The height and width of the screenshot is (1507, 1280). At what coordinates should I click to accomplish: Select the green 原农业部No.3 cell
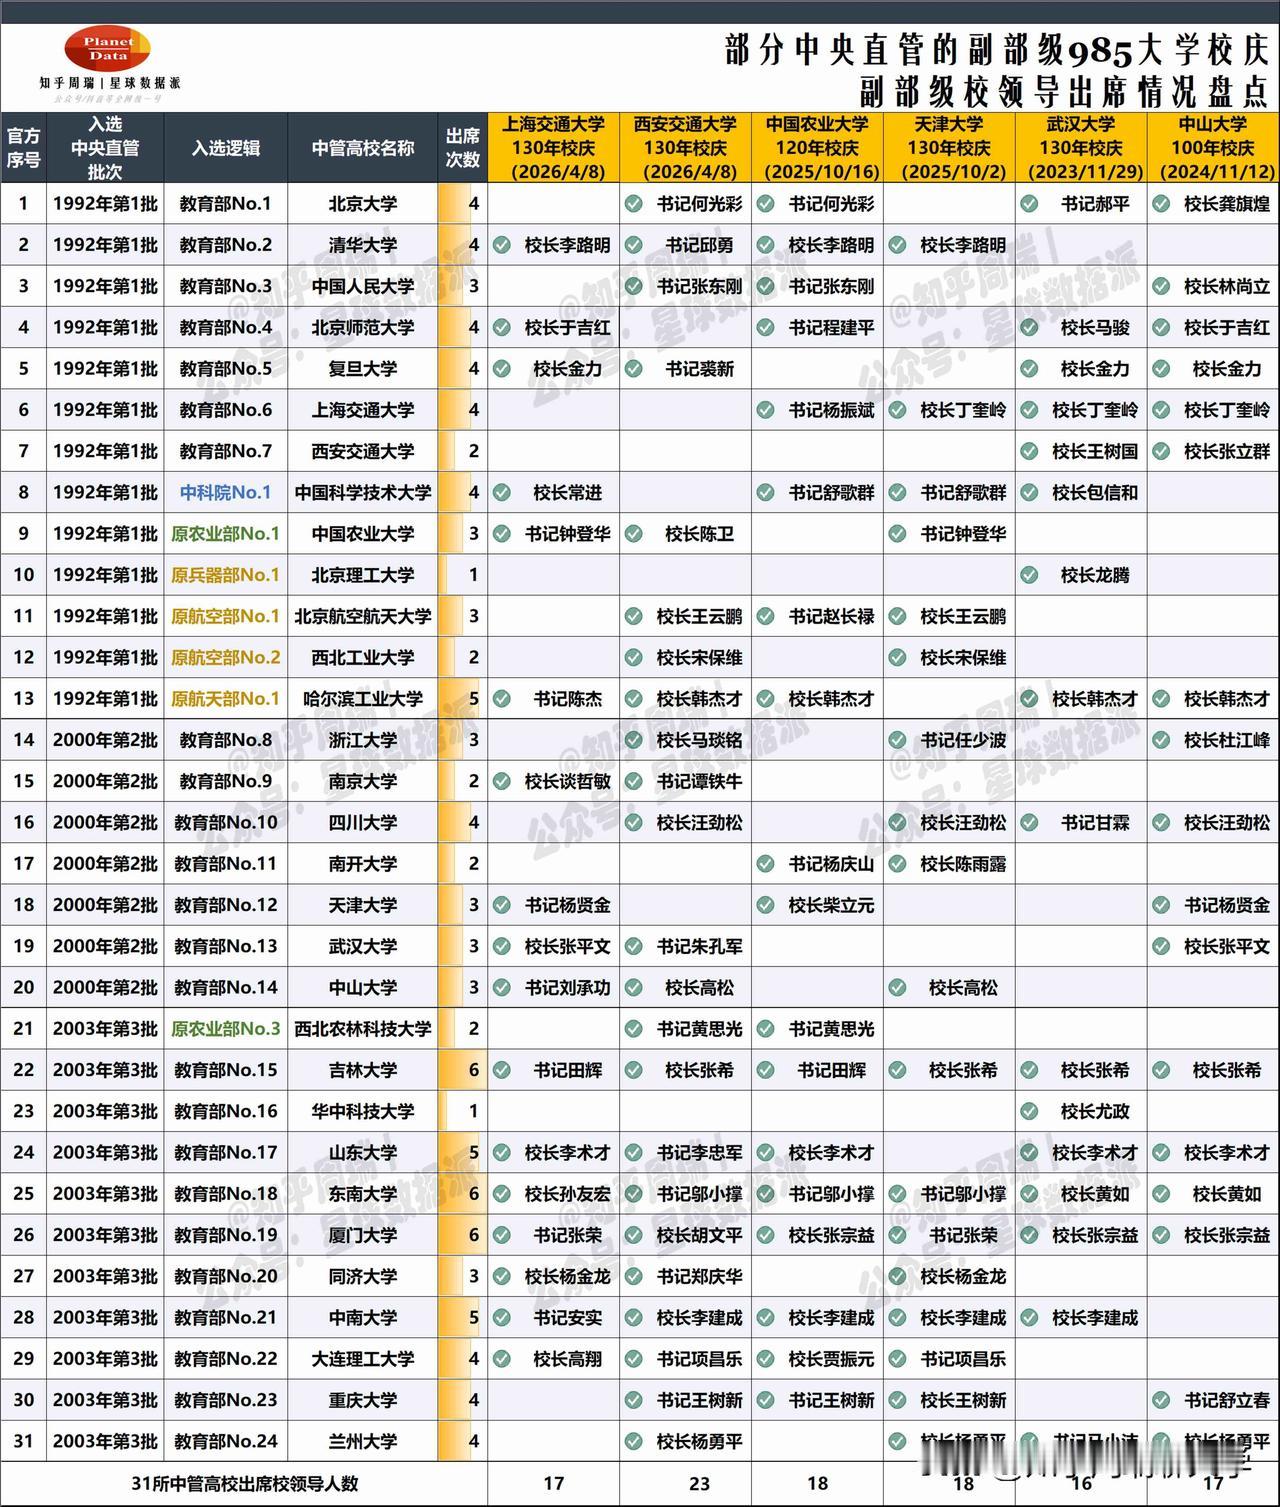[x=226, y=1029]
